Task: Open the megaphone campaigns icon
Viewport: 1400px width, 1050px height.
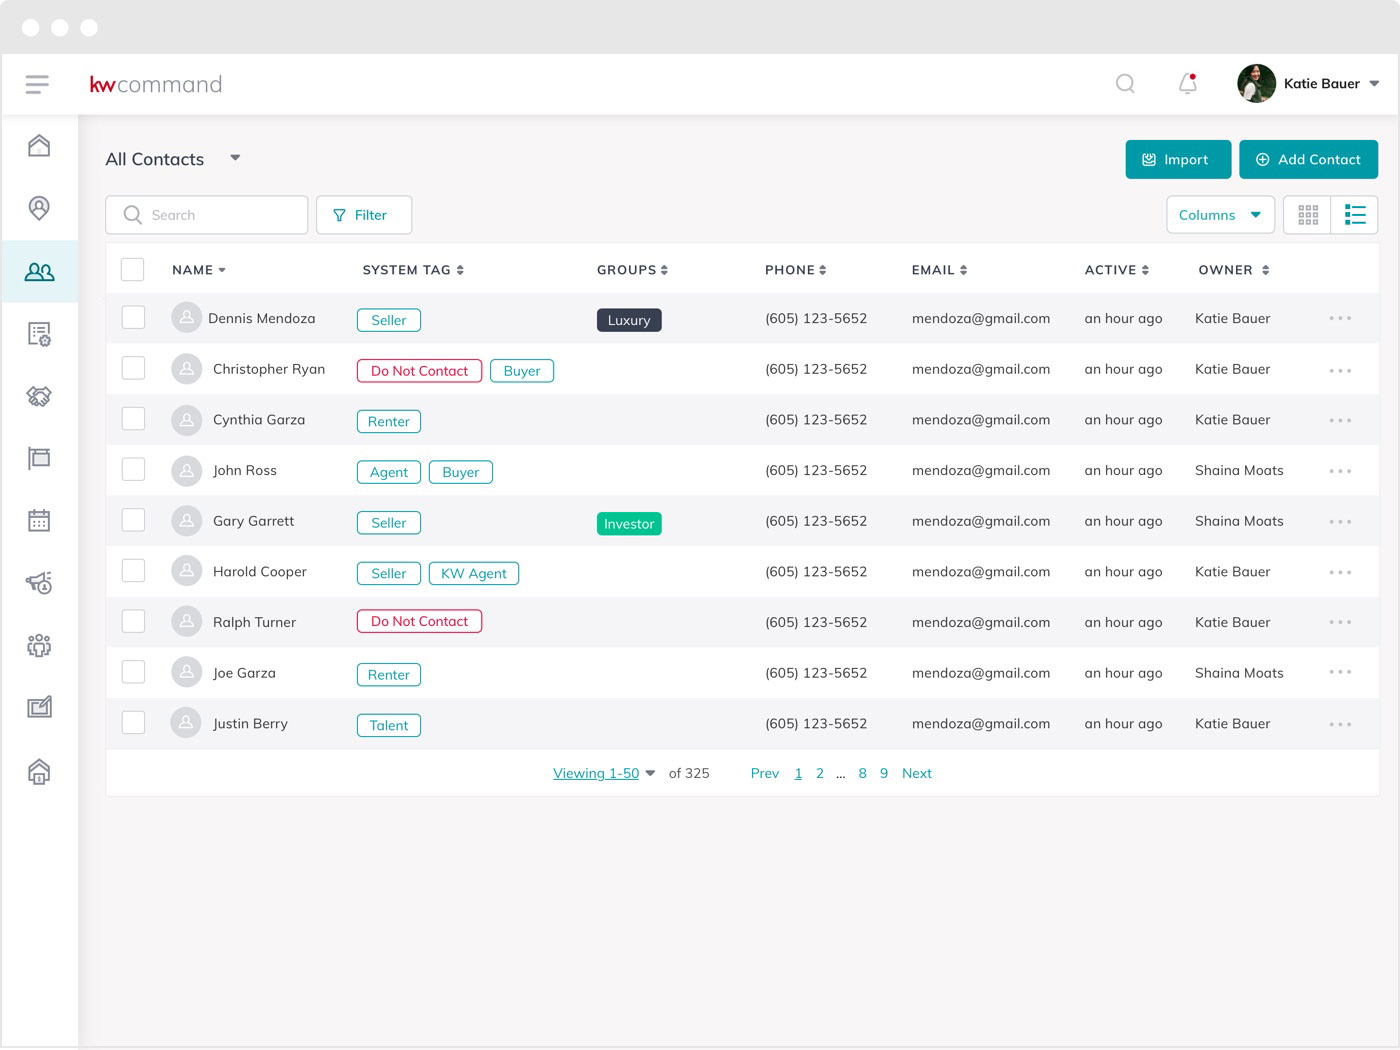Action: click(x=39, y=583)
